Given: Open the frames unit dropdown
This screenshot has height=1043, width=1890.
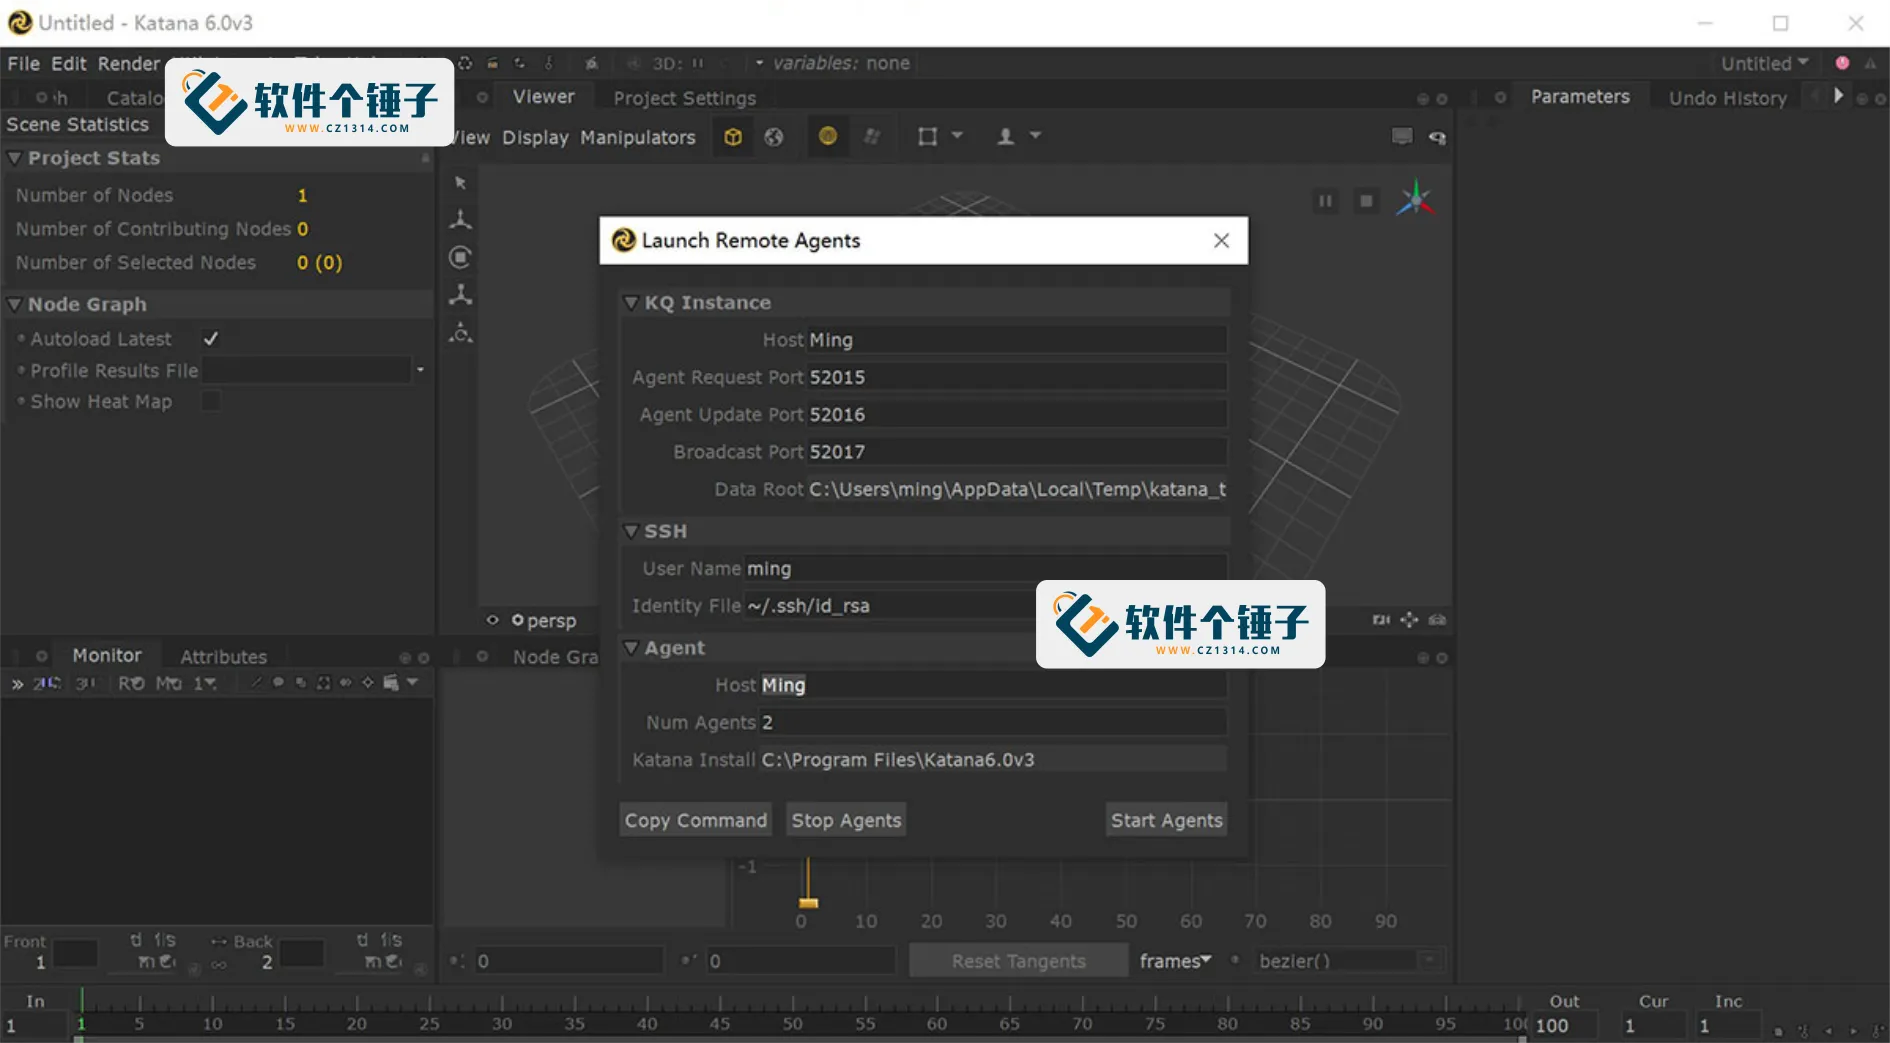Looking at the screenshot, I should click(1175, 961).
